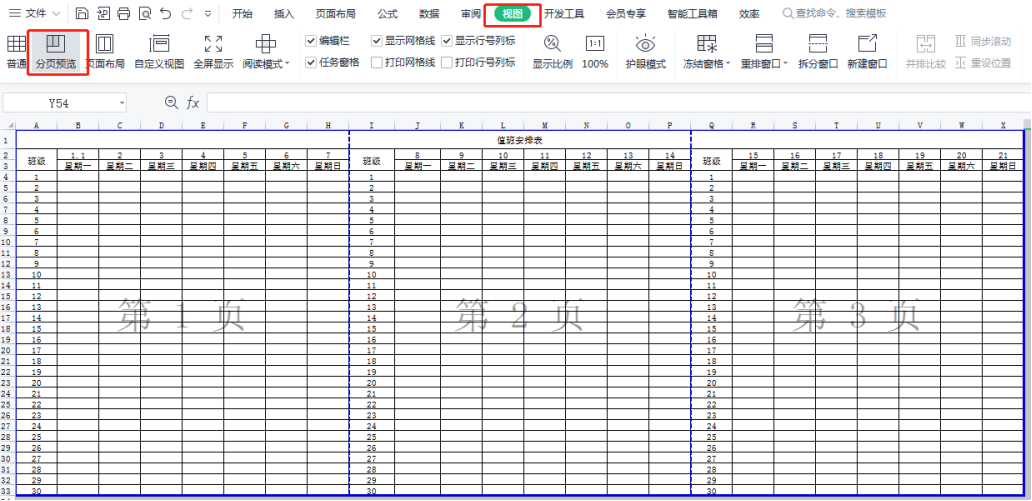Select the 视图 ribbon tab

click(x=512, y=14)
